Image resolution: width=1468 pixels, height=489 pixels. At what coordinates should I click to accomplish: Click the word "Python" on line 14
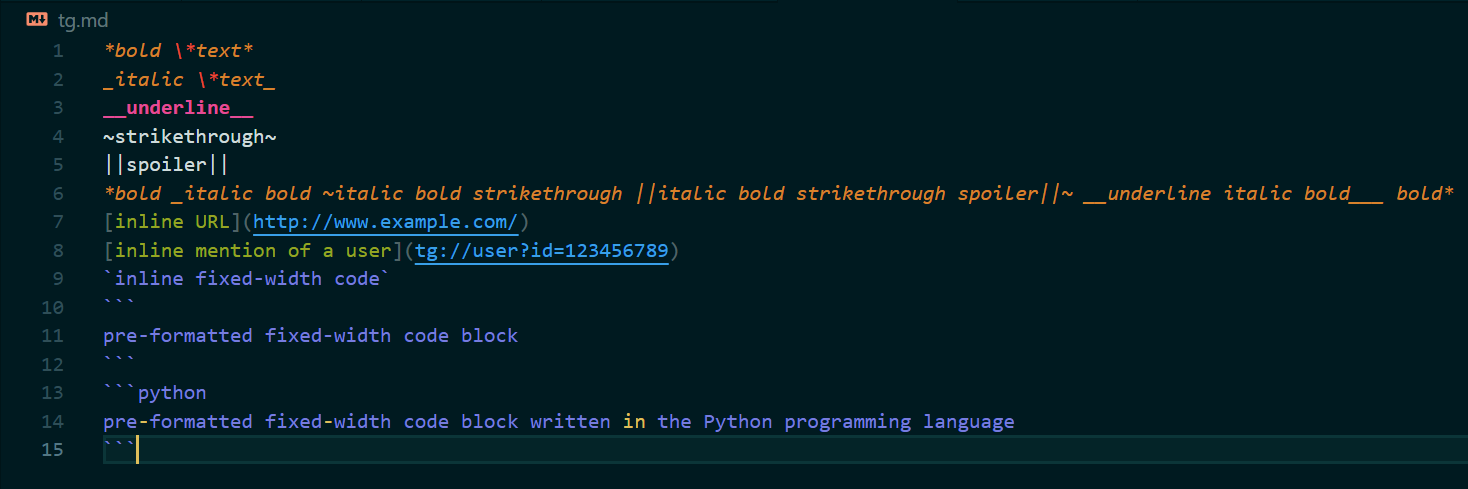(738, 421)
